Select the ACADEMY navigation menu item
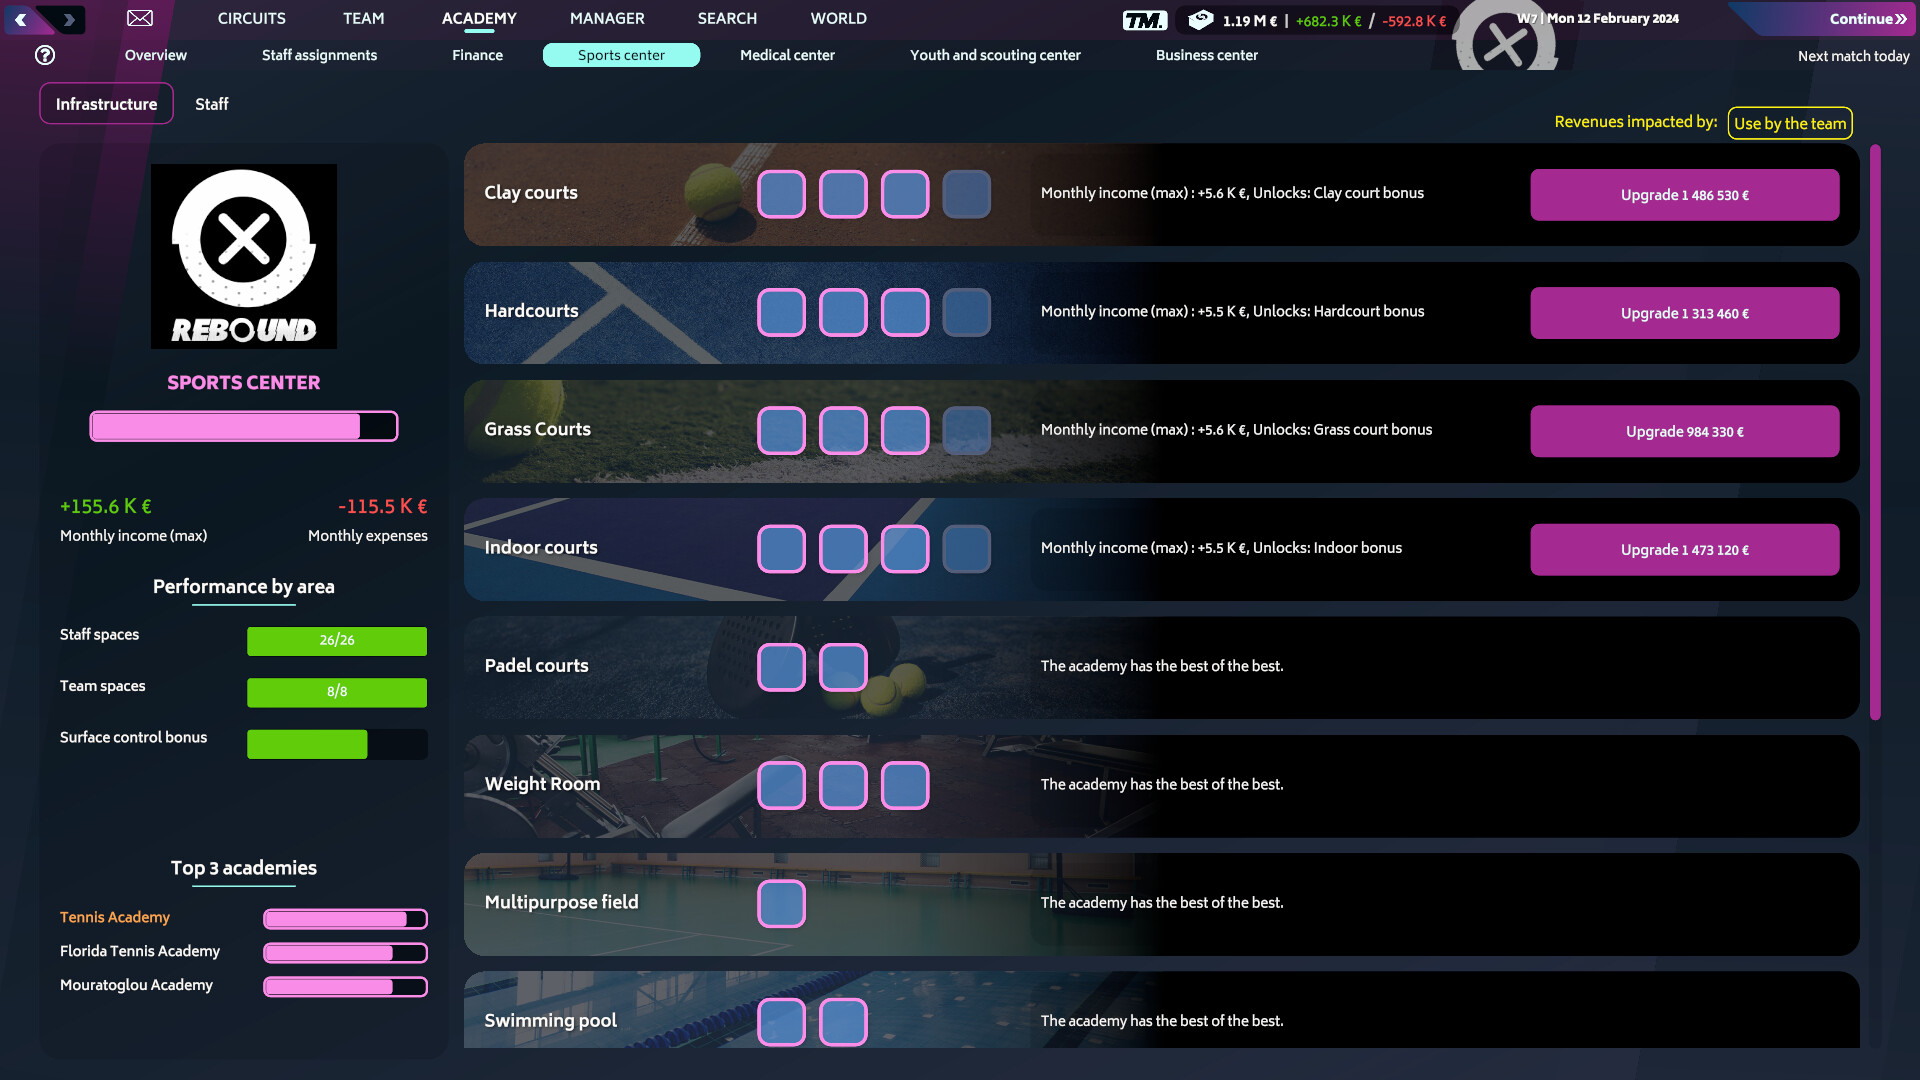This screenshot has height=1080, width=1920. coord(477,18)
